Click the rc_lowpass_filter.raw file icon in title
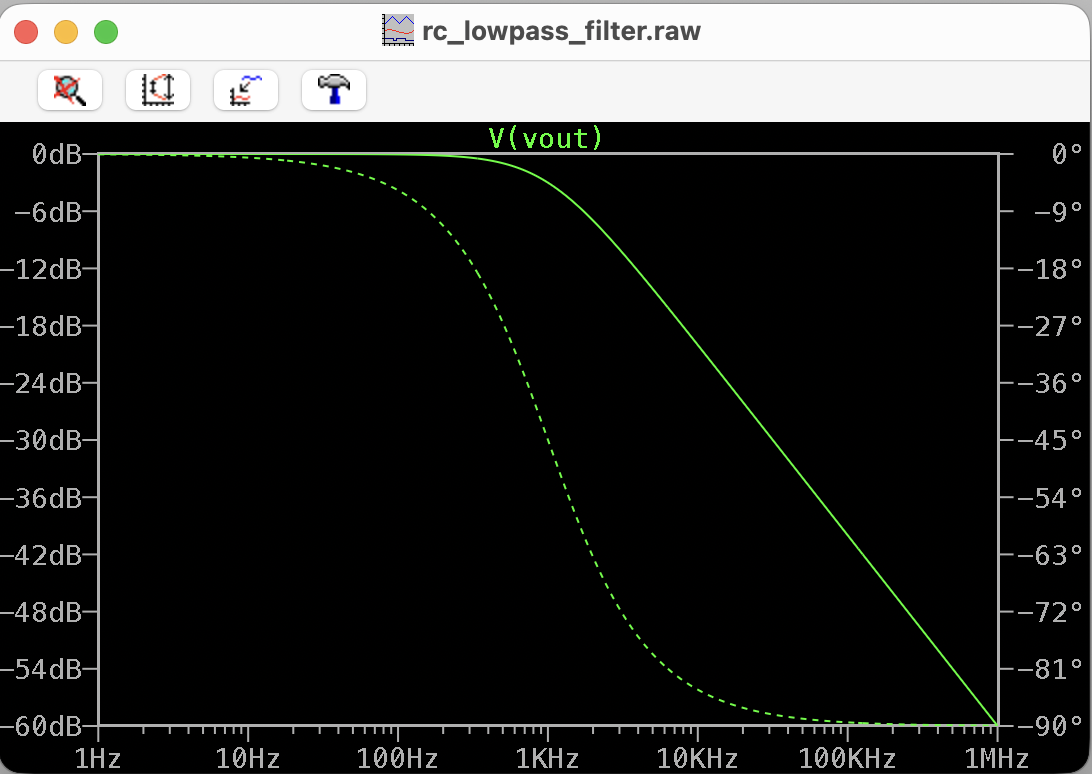Image resolution: width=1092 pixels, height=774 pixels. click(398, 31)
